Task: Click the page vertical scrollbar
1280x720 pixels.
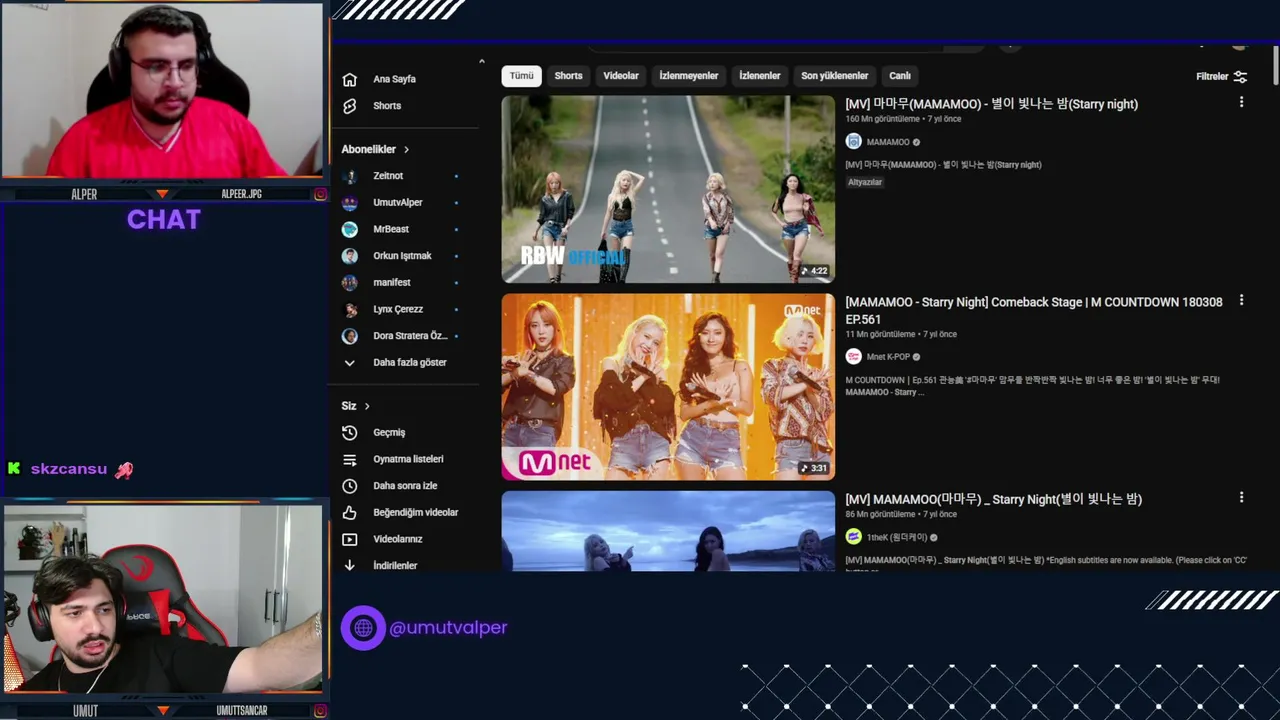Action: (1275, 65)
